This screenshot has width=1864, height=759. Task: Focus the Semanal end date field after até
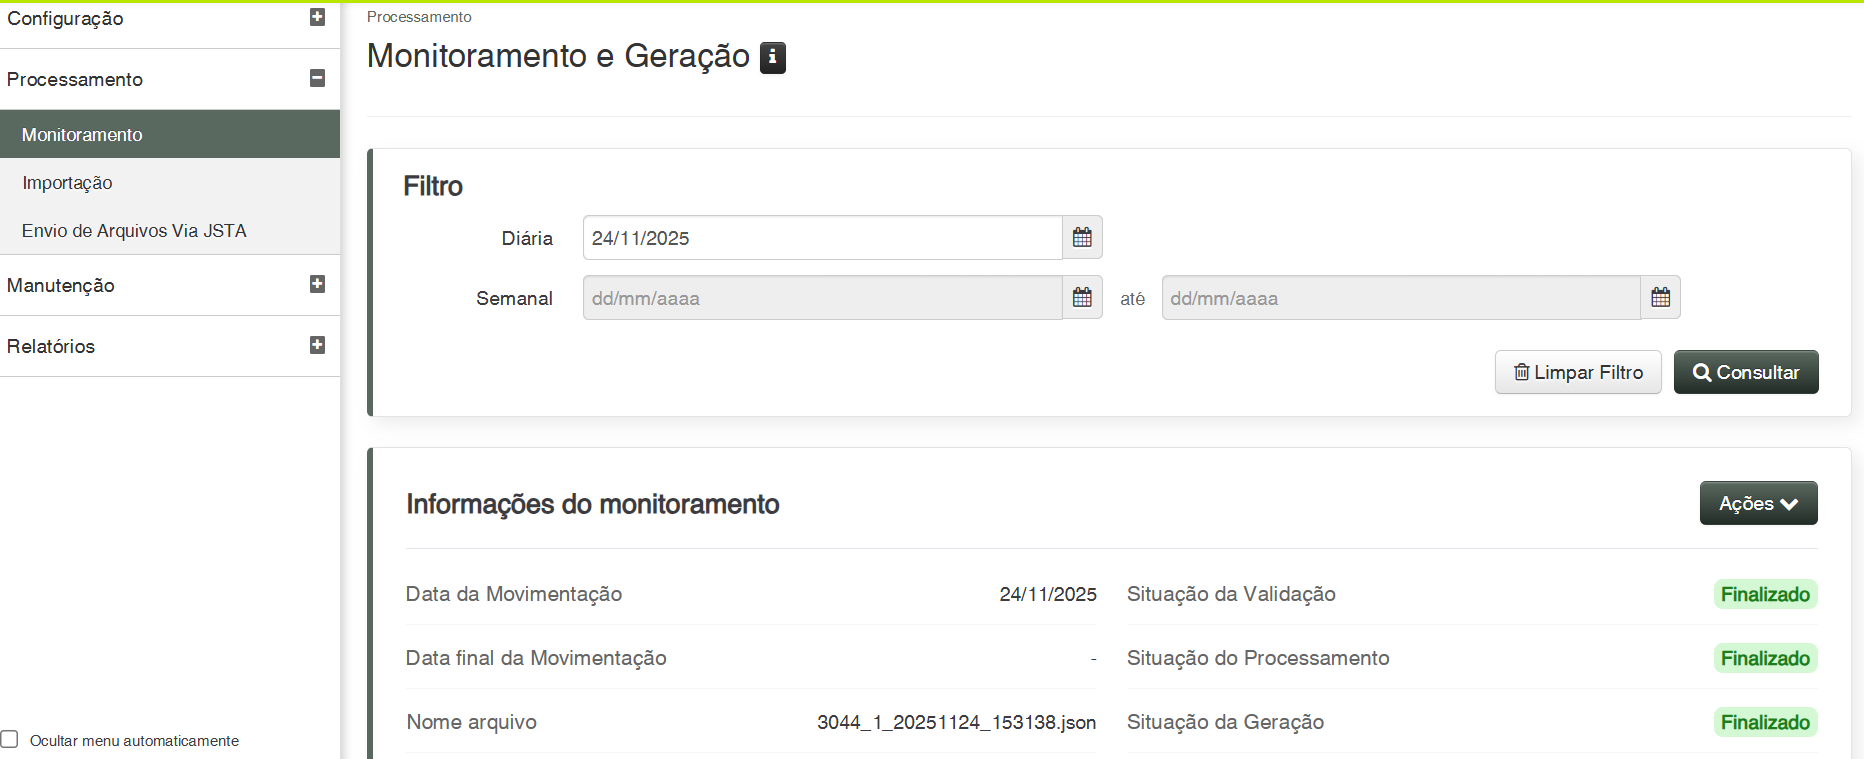click(x=1400, y=298)
